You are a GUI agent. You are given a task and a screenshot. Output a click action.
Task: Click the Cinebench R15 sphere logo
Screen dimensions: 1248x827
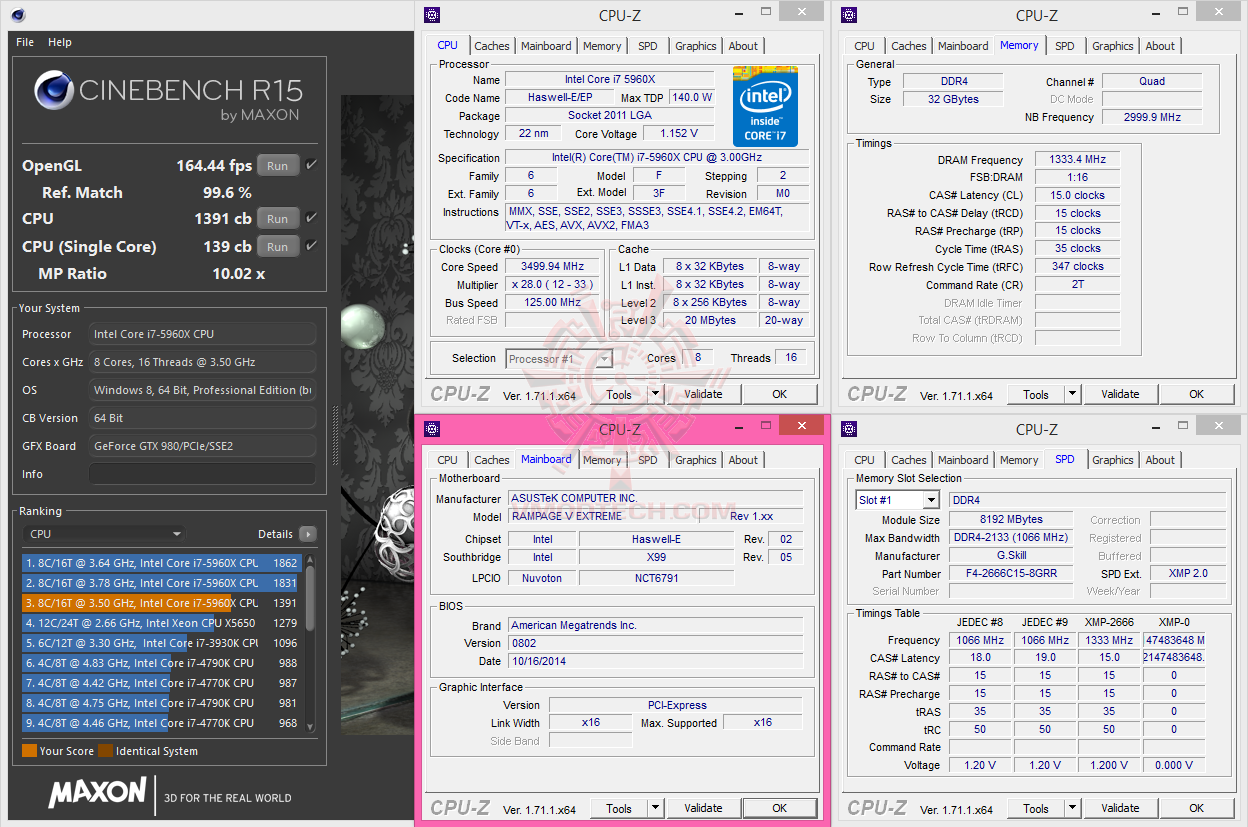54,91
